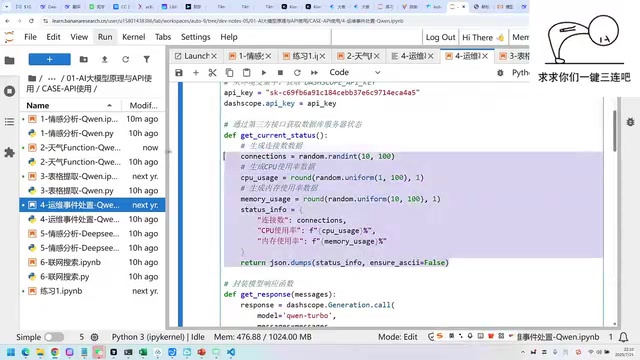Image resolution: width=640 pixels, height=360 pixels.
Task: Insert a cell below with plus icon
Action: pos(196,73)
